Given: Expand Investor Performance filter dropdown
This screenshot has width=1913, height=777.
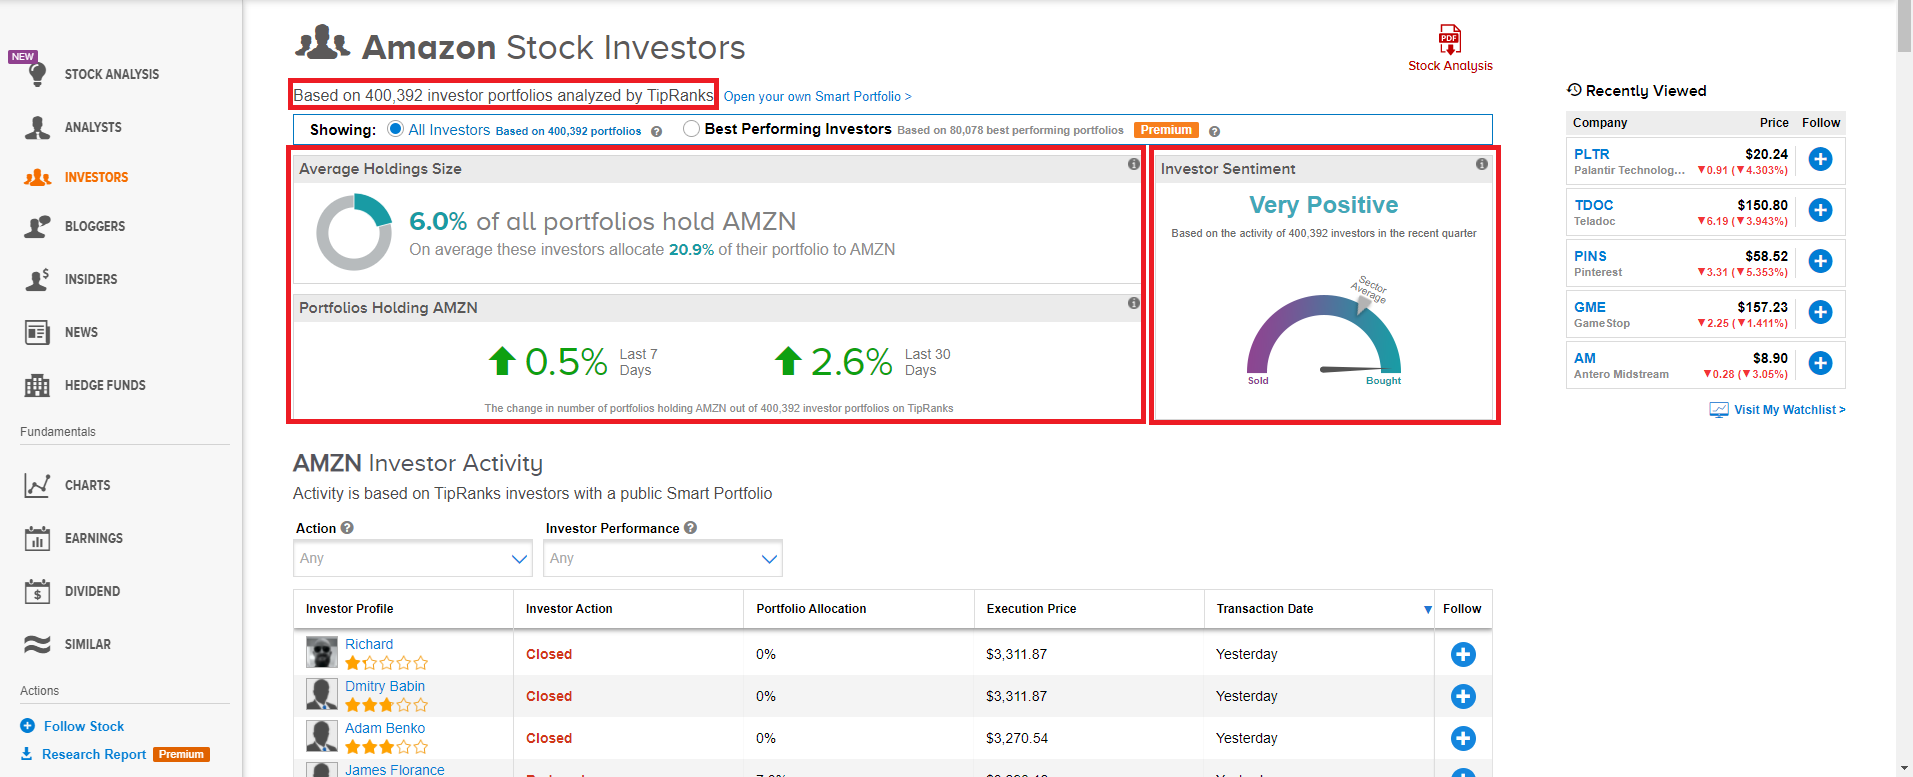Looking at the screenshot, I should pyautogui.click(x=663, y=558).
